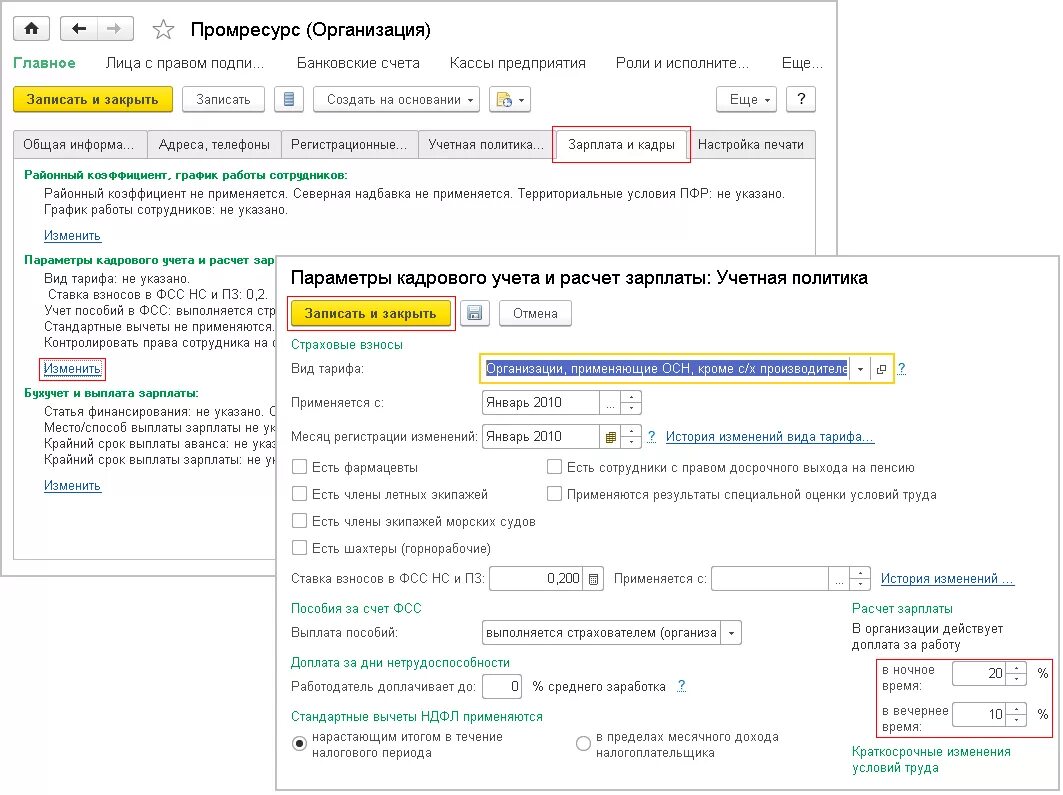Enable special labor conditions assessment checkbox
1063x795 pixels.
[554, 494]
